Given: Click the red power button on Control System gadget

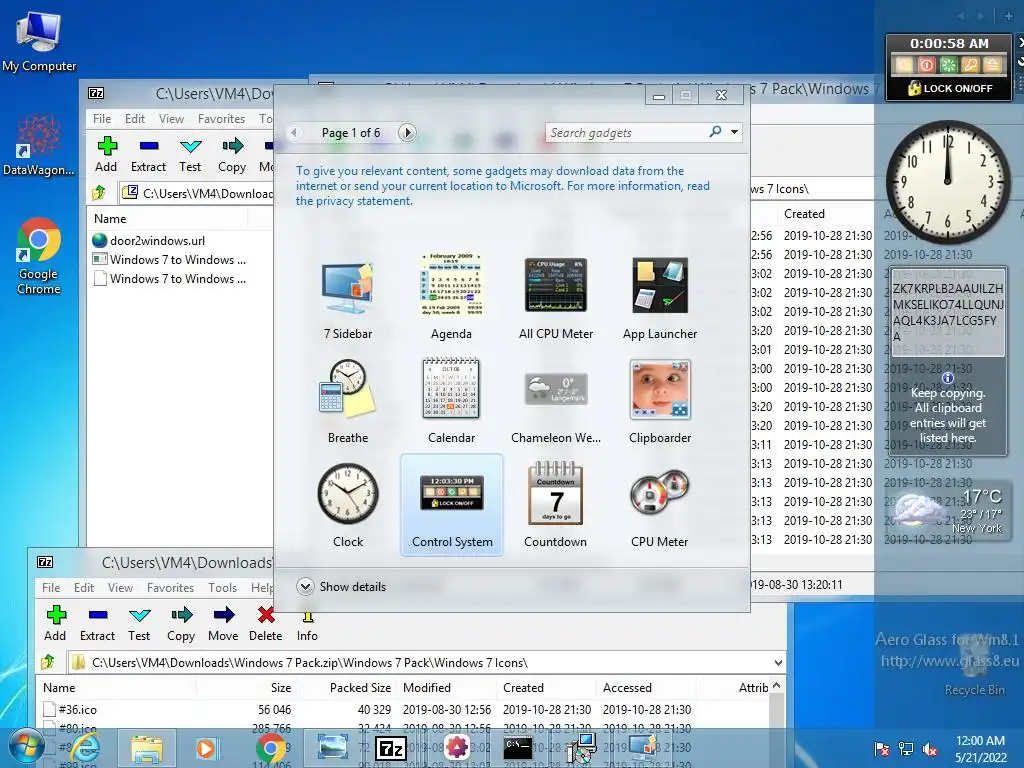Looking at the screenshot, I should [x=927, y=65].
